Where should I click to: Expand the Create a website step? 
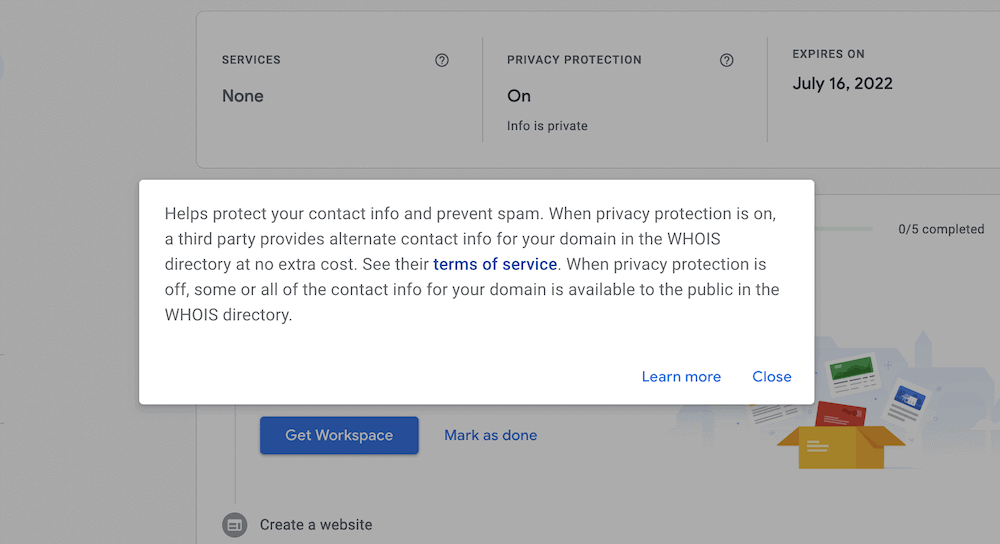pyautogui.click(x=316, y=524)
